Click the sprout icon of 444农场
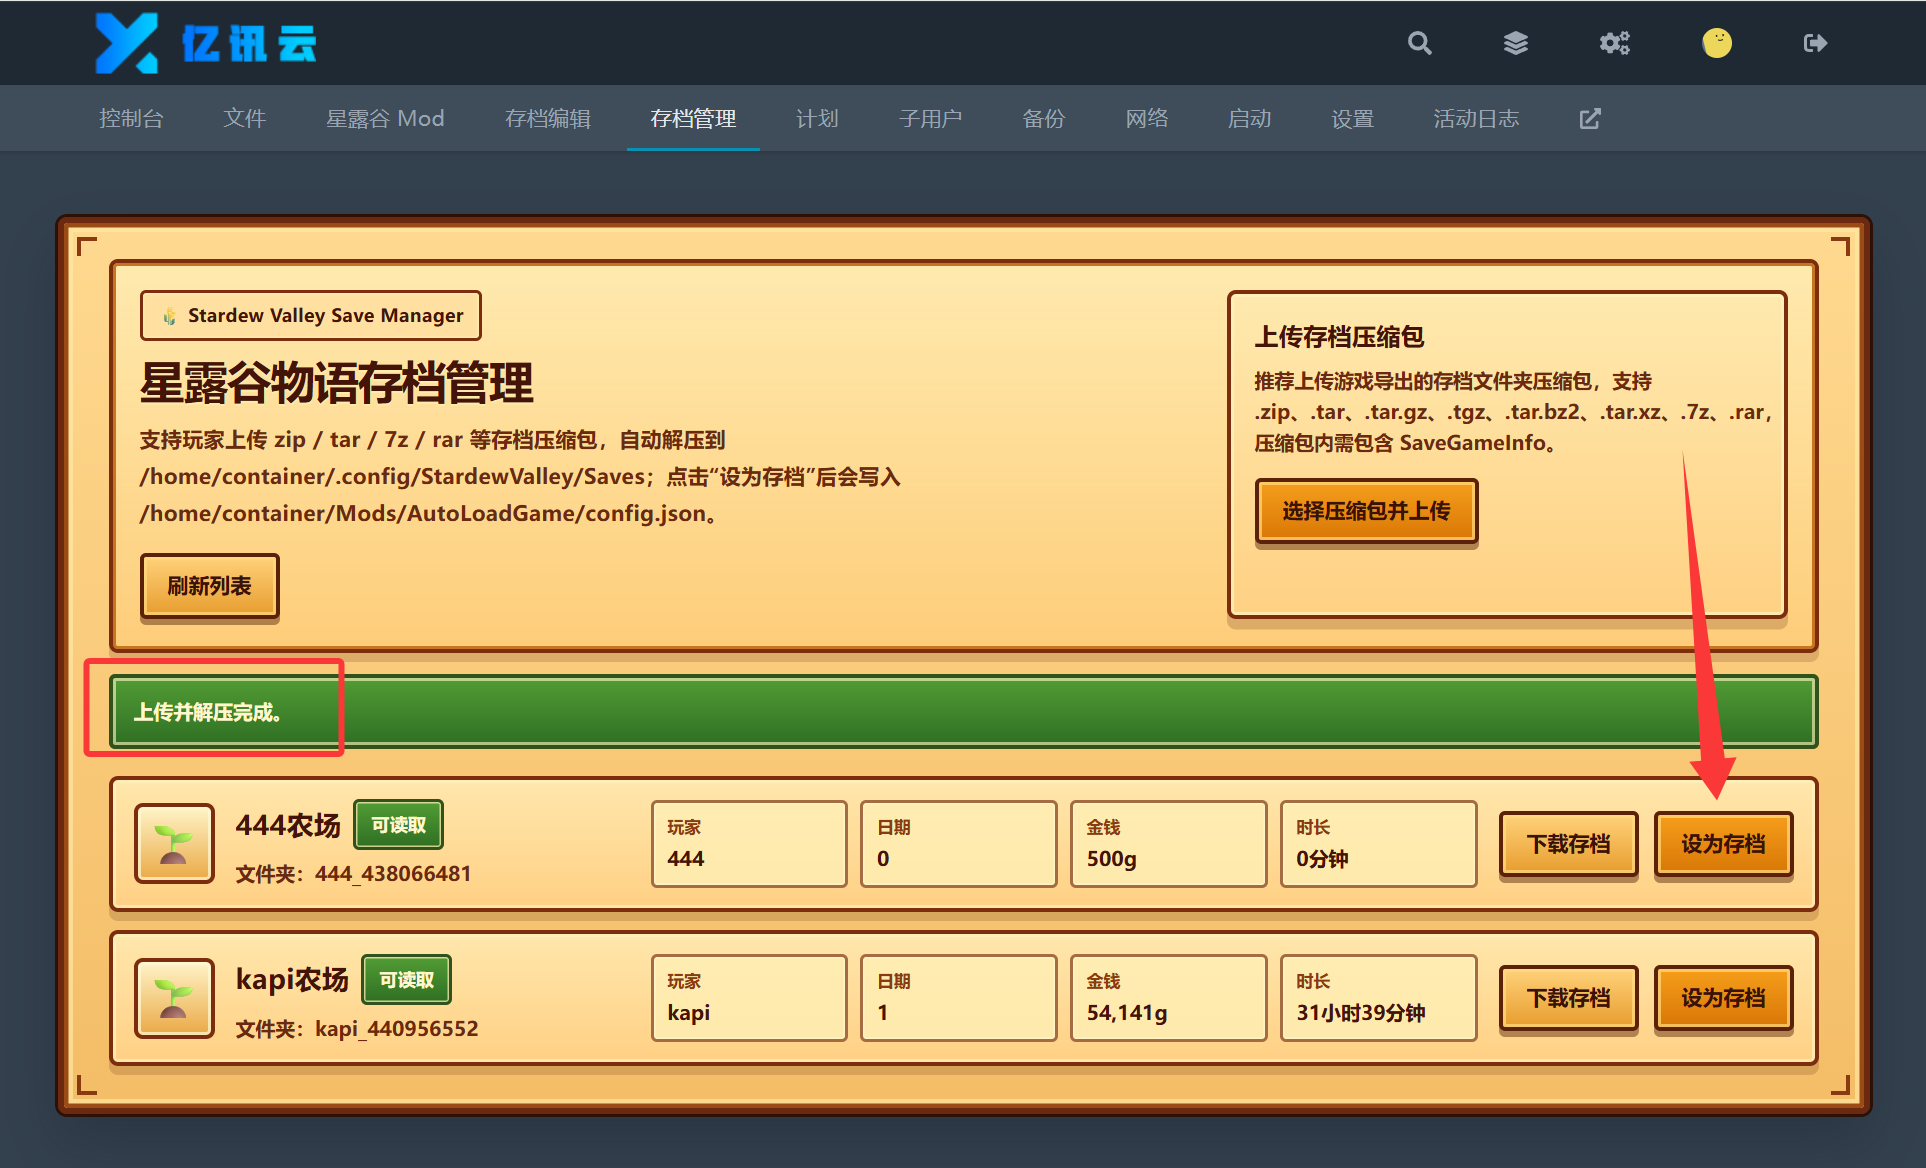Screen dimensions: 1926x1168 pos(174,844)
